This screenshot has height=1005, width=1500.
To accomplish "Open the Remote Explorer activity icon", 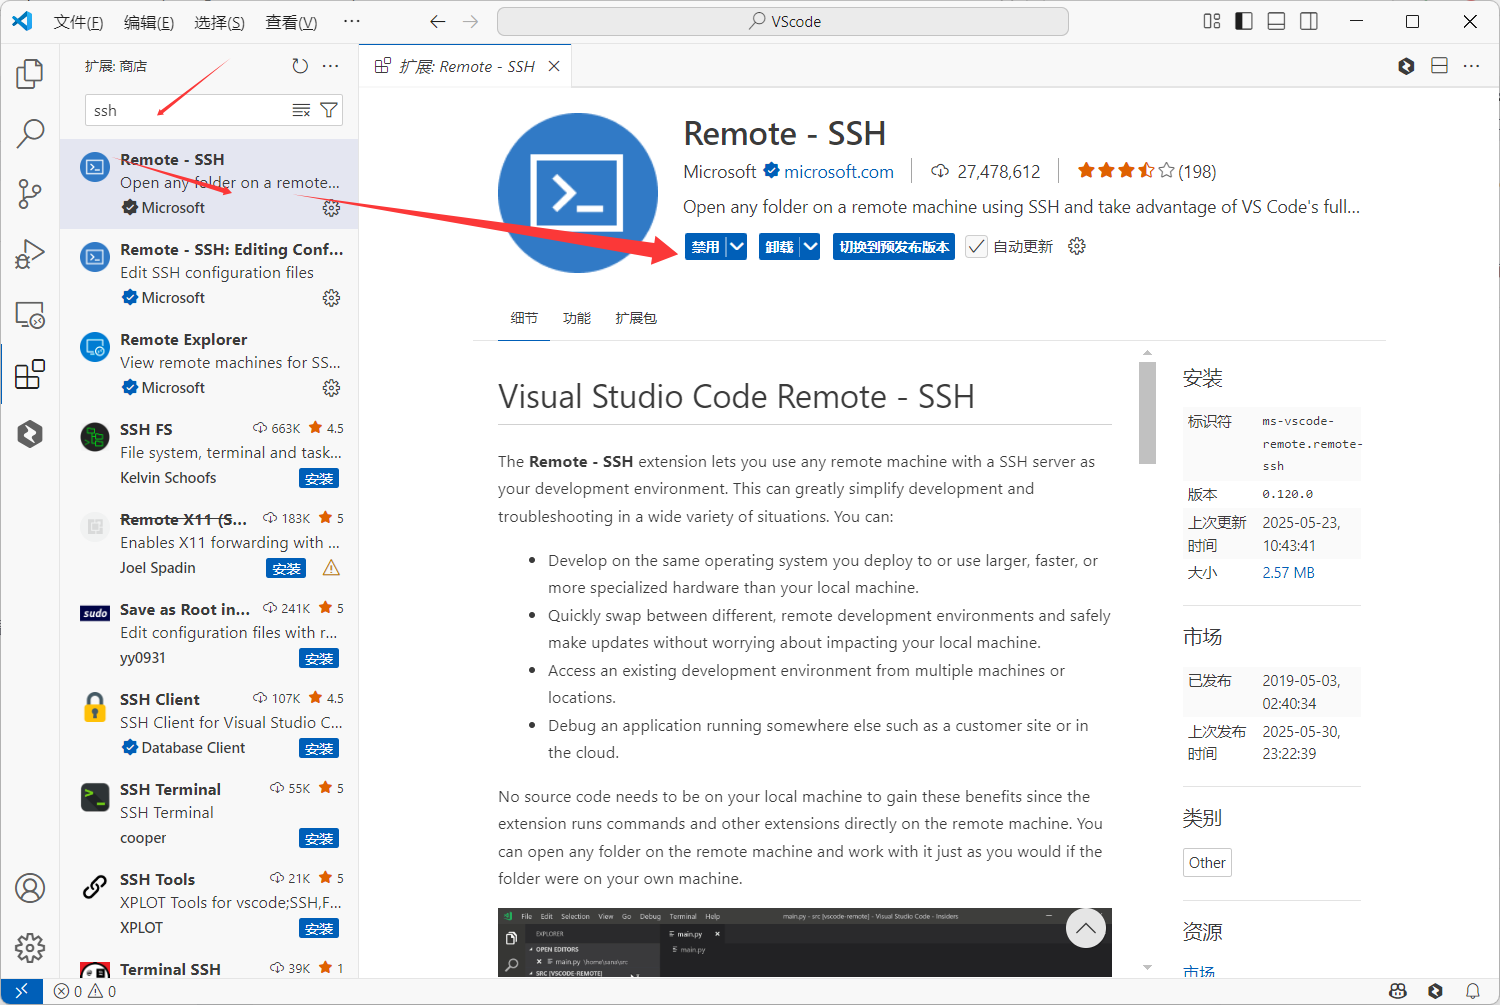I will click(x=30, y=315).
